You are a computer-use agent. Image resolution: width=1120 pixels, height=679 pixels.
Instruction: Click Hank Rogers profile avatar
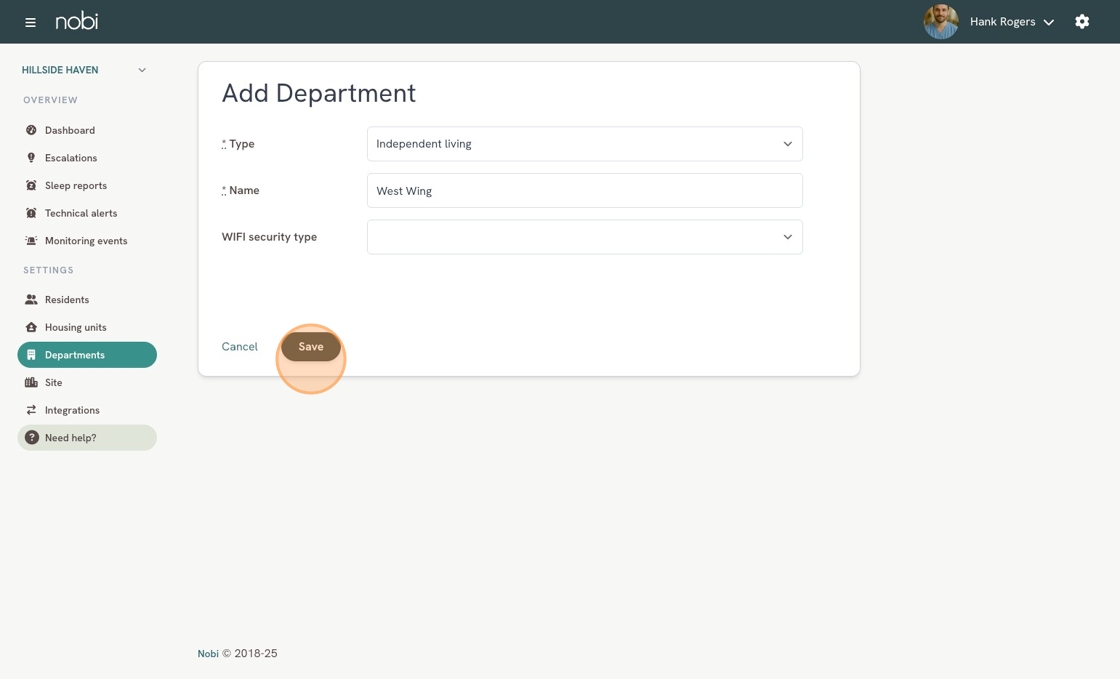coord(941,21)
